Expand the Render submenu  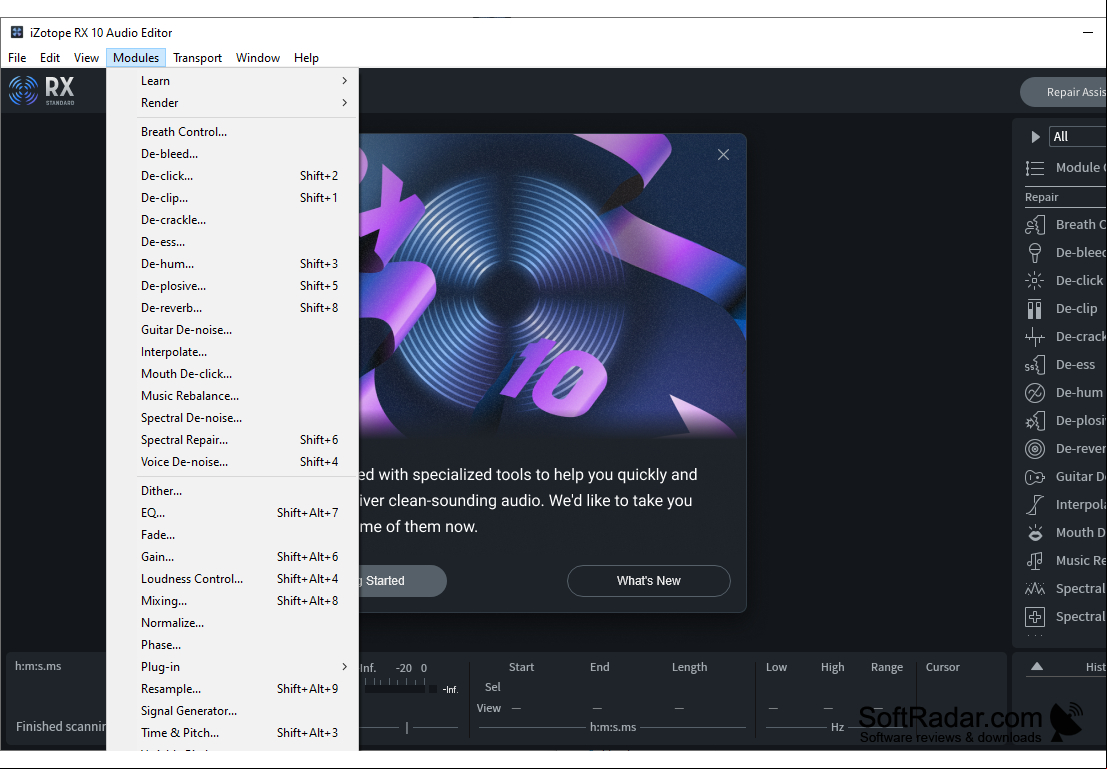[232, 102]
